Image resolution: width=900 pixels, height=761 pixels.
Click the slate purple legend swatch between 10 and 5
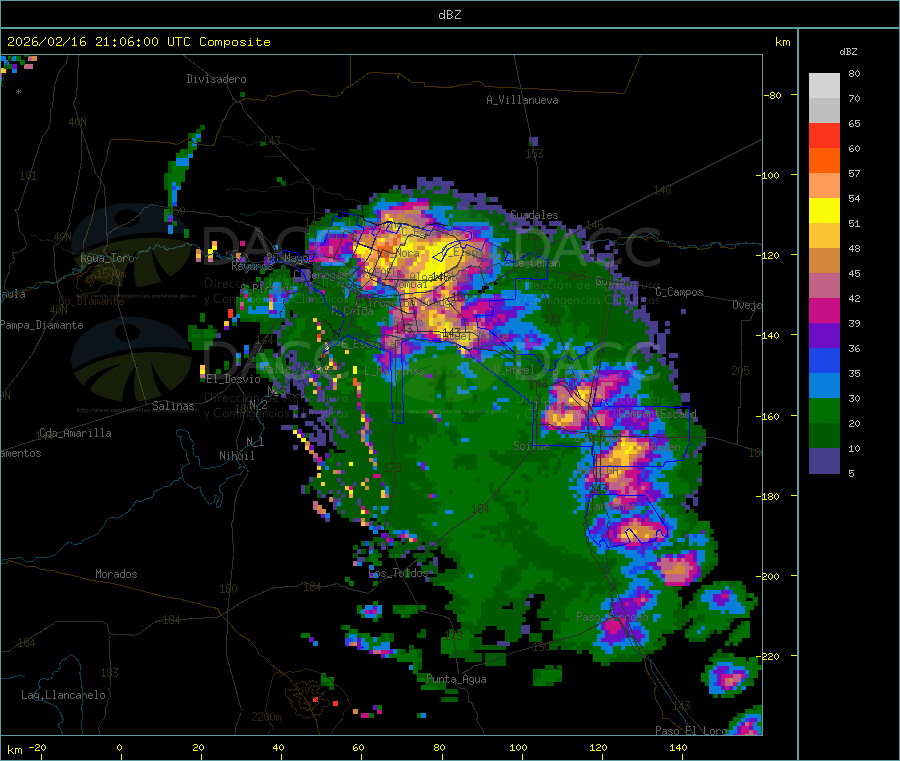point(824,461)
